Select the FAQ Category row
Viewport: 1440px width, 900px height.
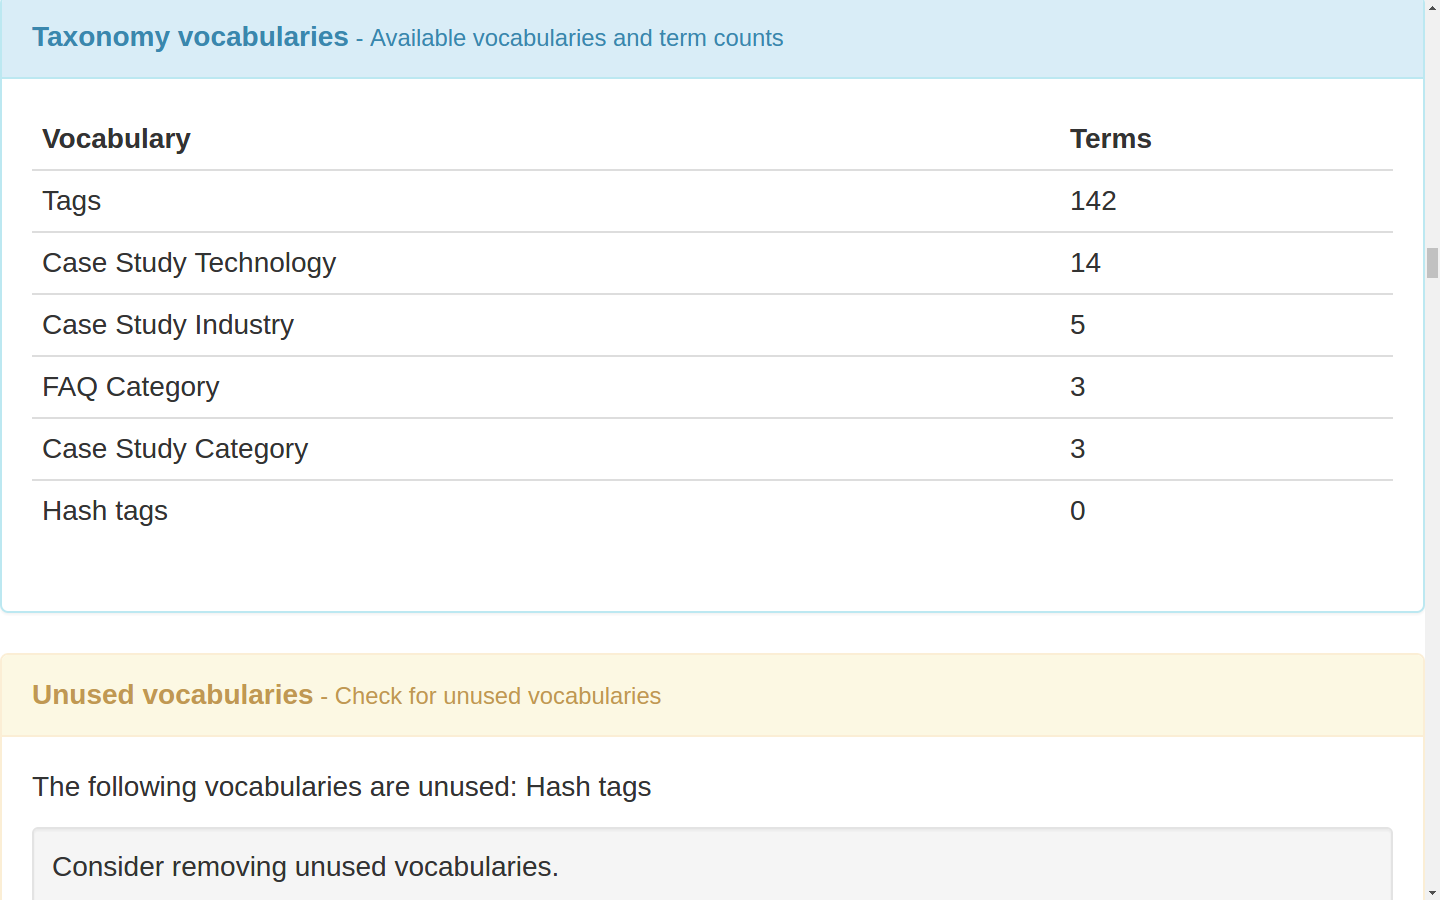[x=712, y=387]
